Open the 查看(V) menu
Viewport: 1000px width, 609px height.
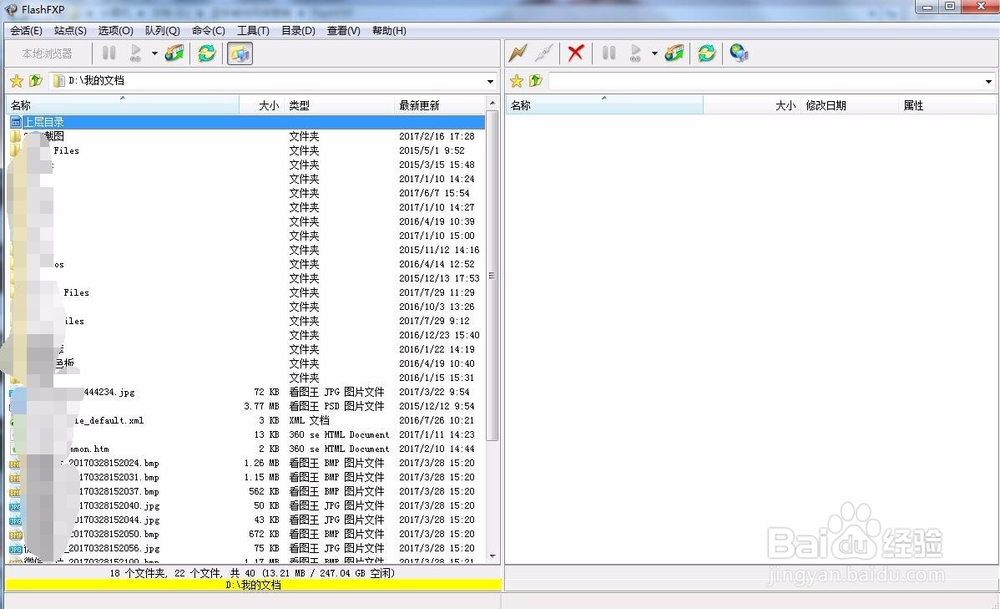pyautogui.click(x=344, y=31)
